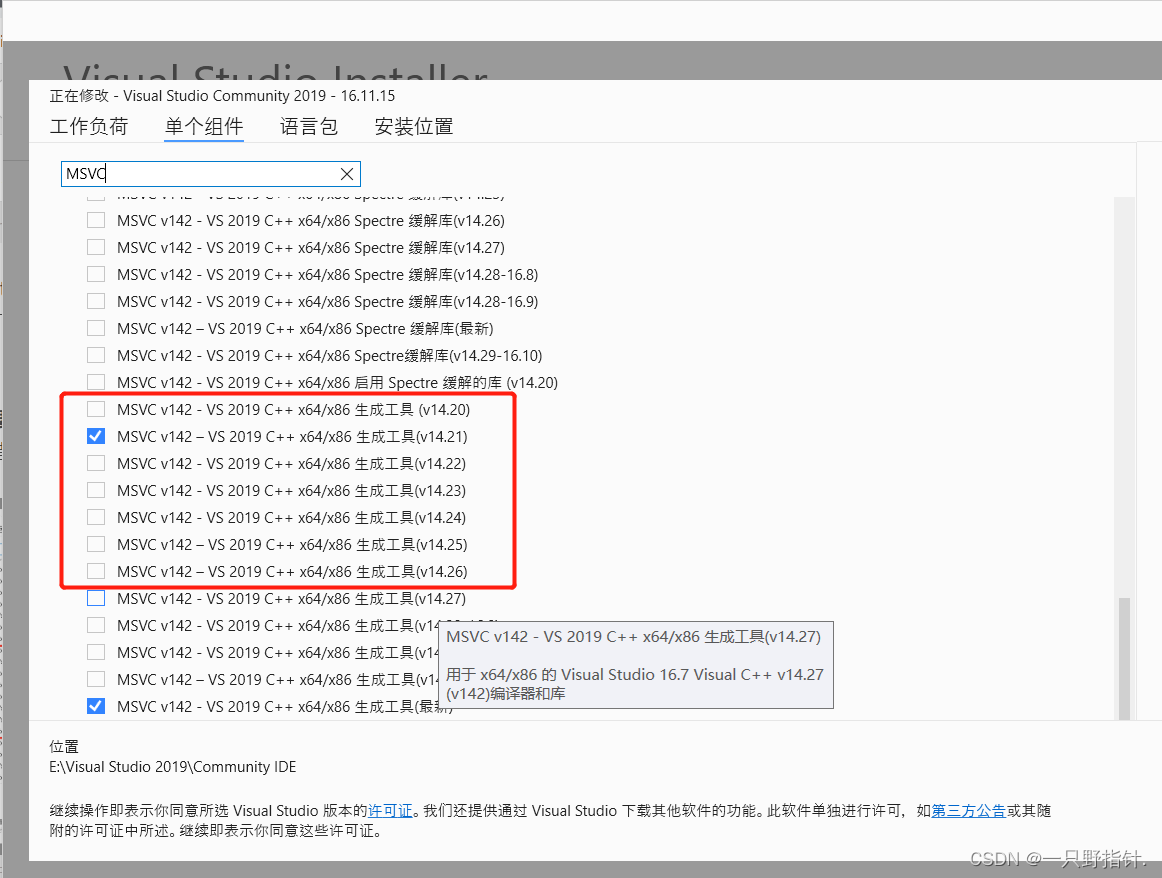Uncheck MSVC v142 生成工具 (v14.21)
Screen dimensions: 1162x878
tap(96, 435)
